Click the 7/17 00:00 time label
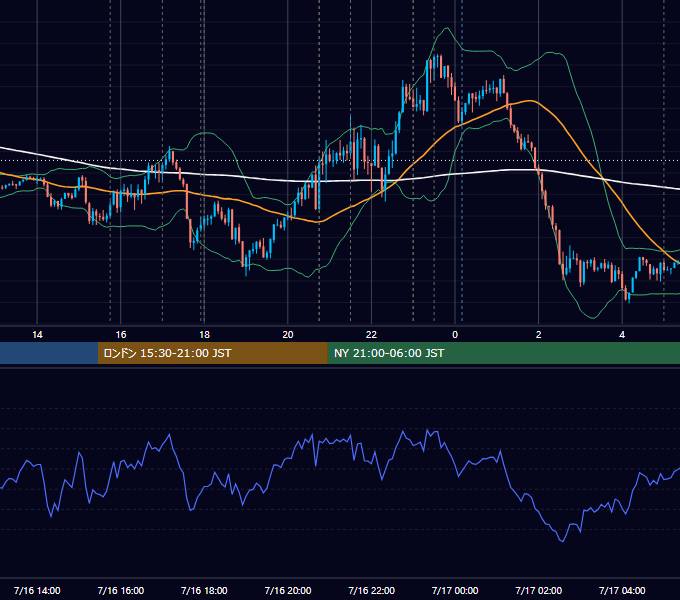This screenshot has height=600, width=680. [x=455, y=590]
